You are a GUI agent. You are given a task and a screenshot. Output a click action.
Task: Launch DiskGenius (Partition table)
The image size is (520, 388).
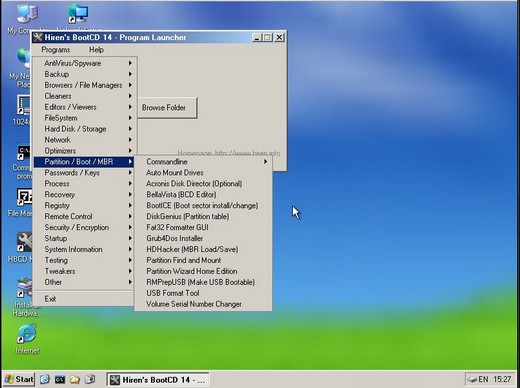click(203, 217)
